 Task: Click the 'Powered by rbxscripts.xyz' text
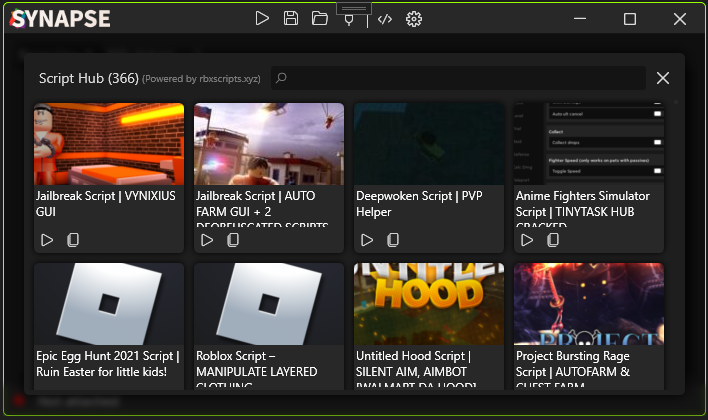click(x=201, y=79)
